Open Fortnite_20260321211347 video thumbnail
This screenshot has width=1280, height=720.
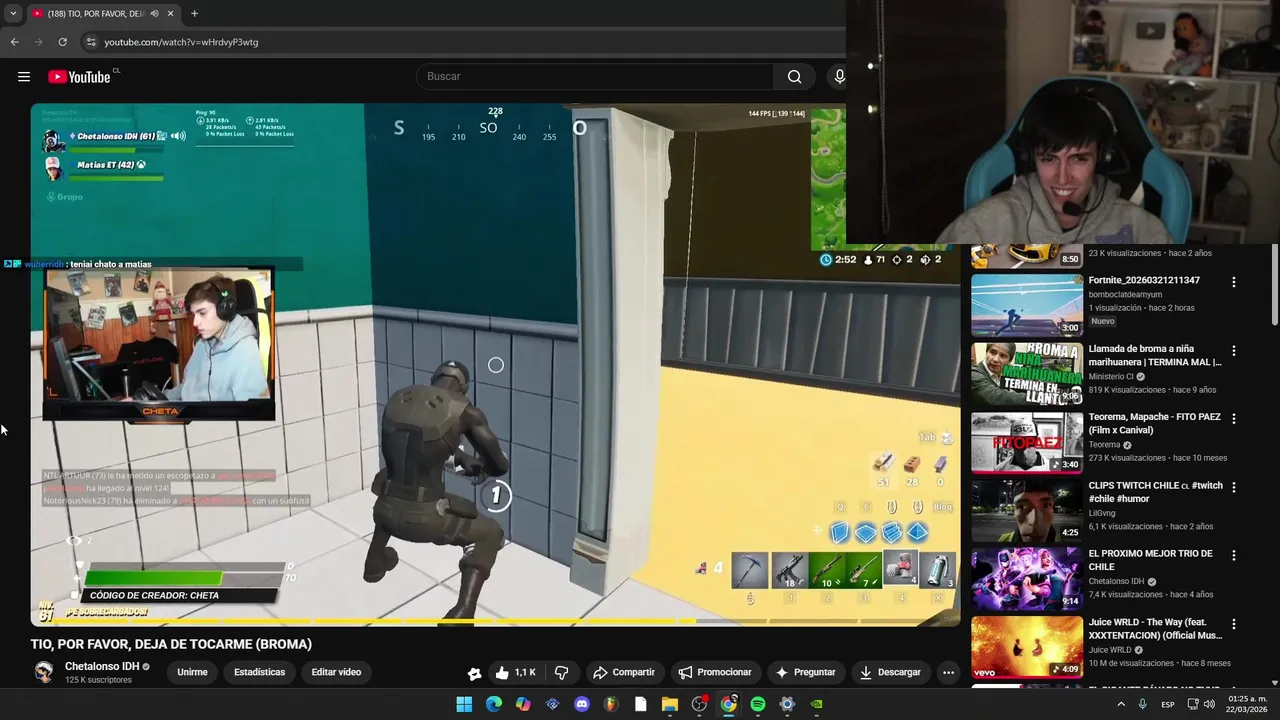tap(1027, 306)
